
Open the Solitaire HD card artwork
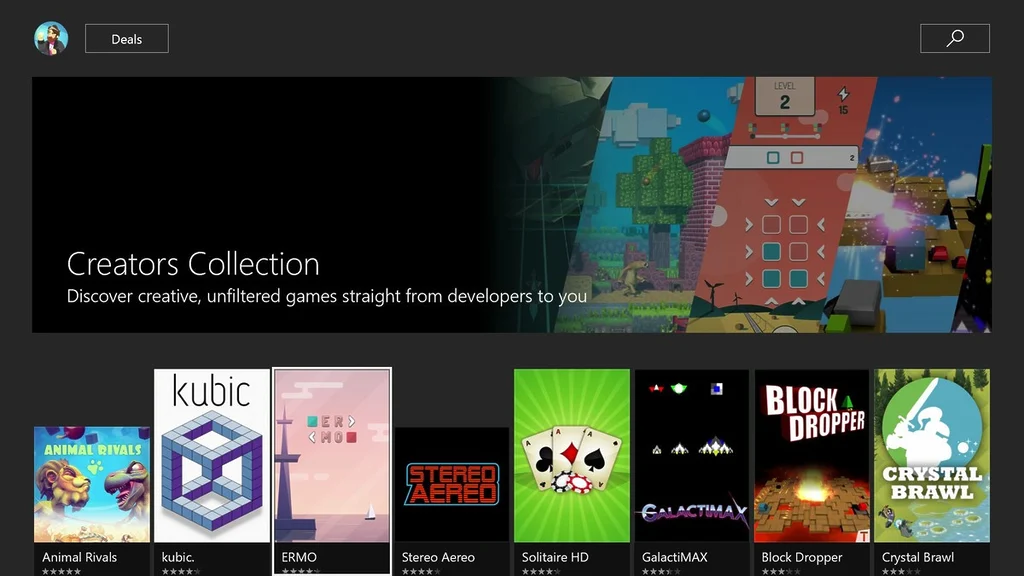tap(572, 455)
